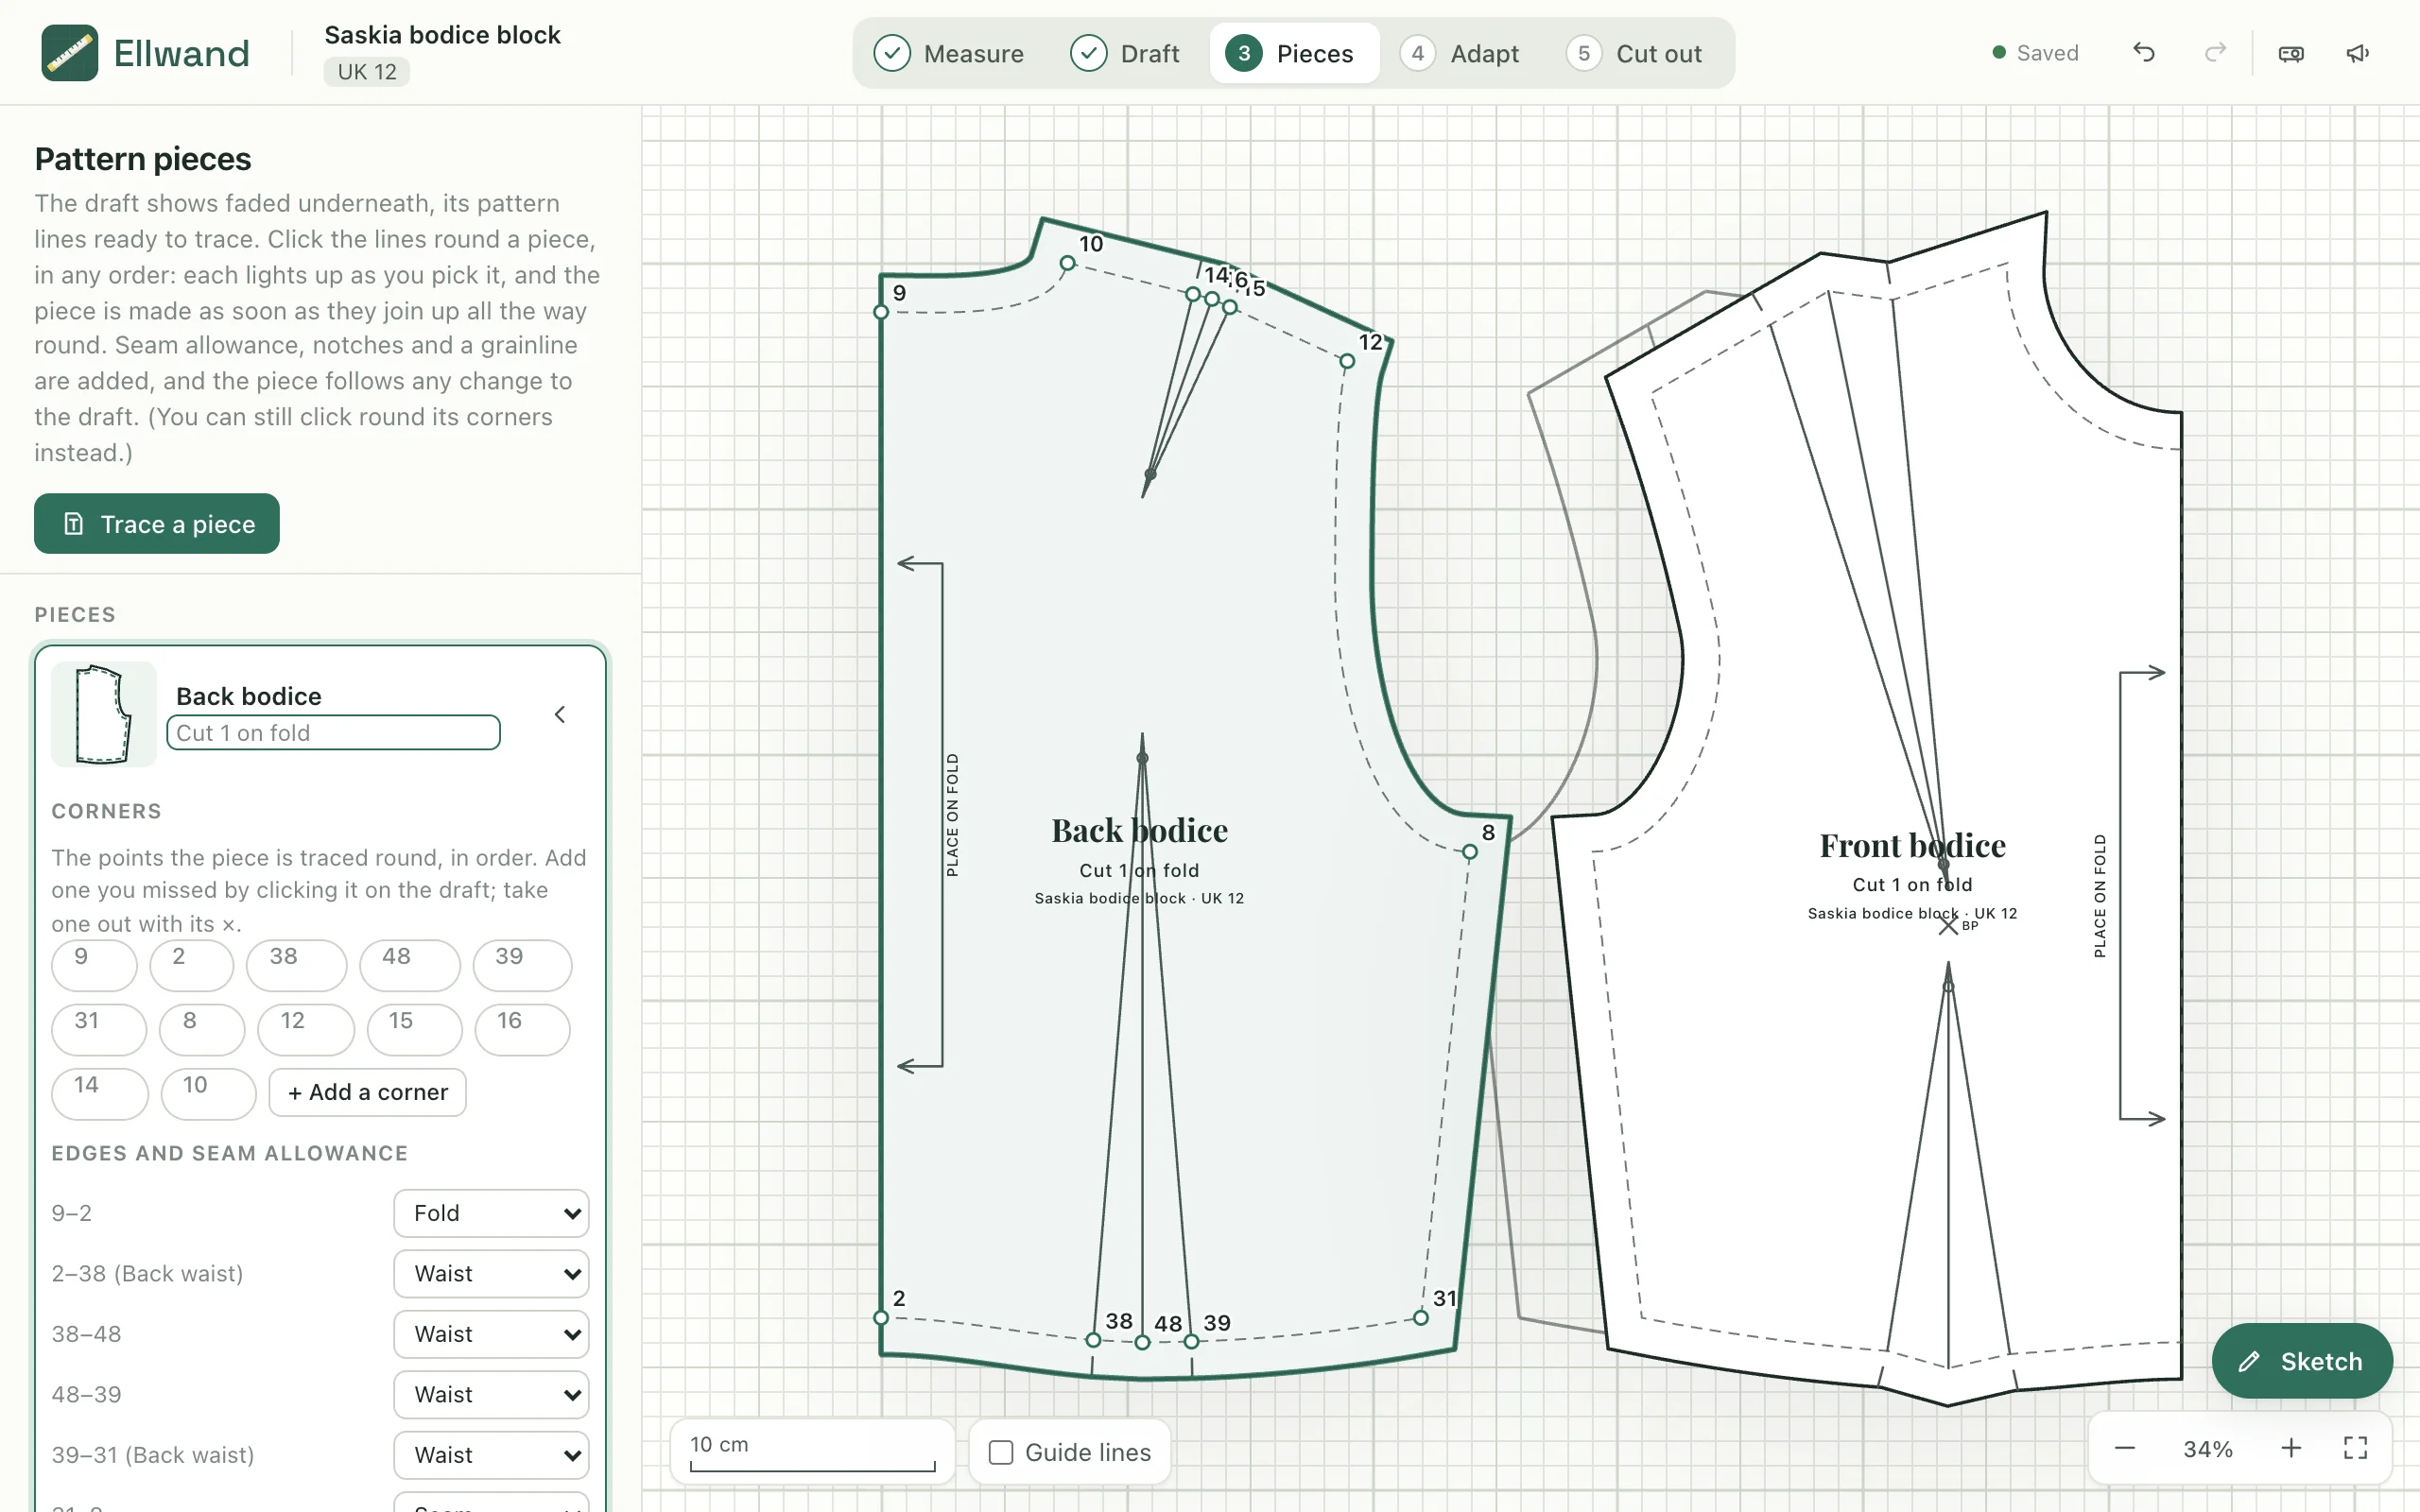
Task: Click the UK 12 size badge
Action: point(366,72)
